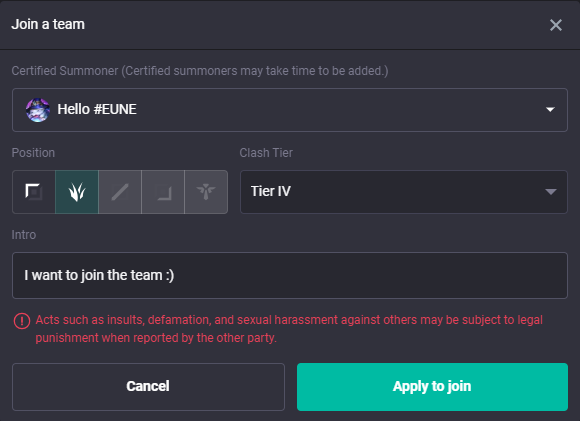Select the Support position icon
The height and width of the screenshot is (421, 580).
pyautogui.click(x=206, y=192)
